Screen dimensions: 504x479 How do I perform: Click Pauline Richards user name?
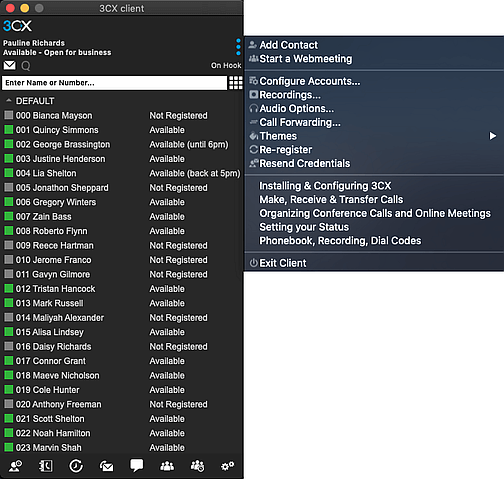pos(34,43)
